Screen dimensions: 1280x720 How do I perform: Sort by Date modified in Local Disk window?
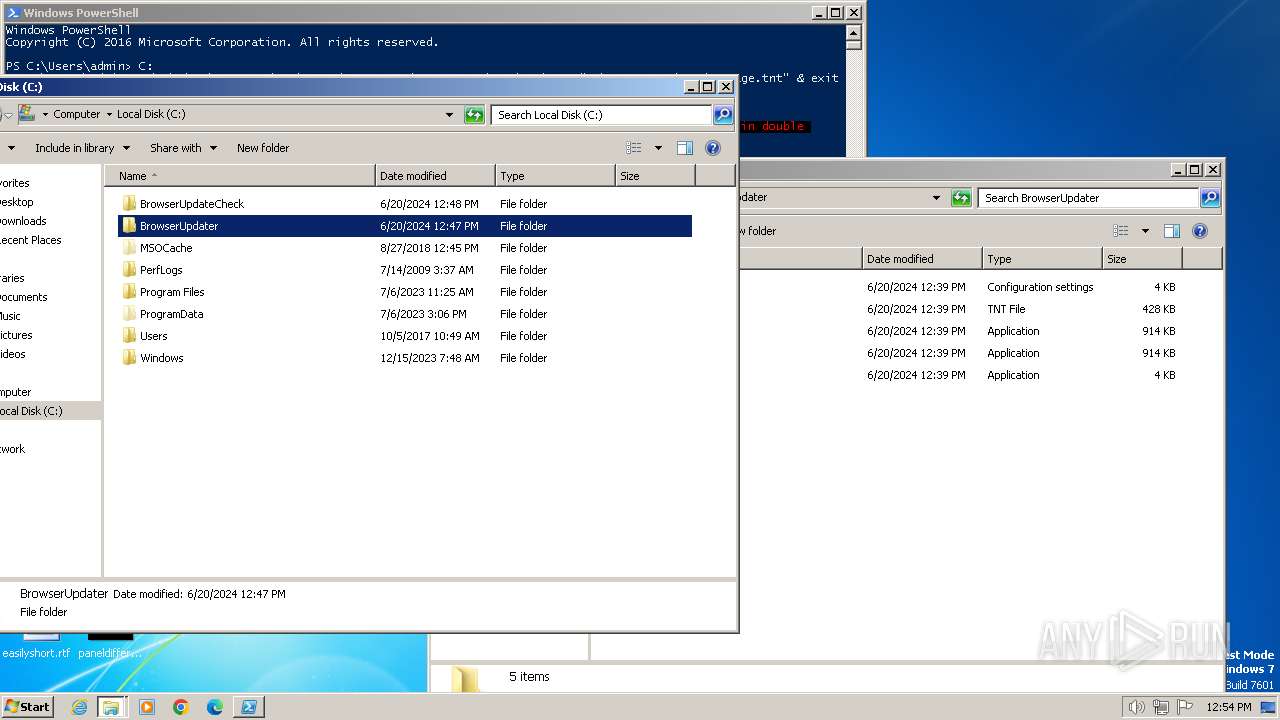pyautogui.click(x=435, y=176)
